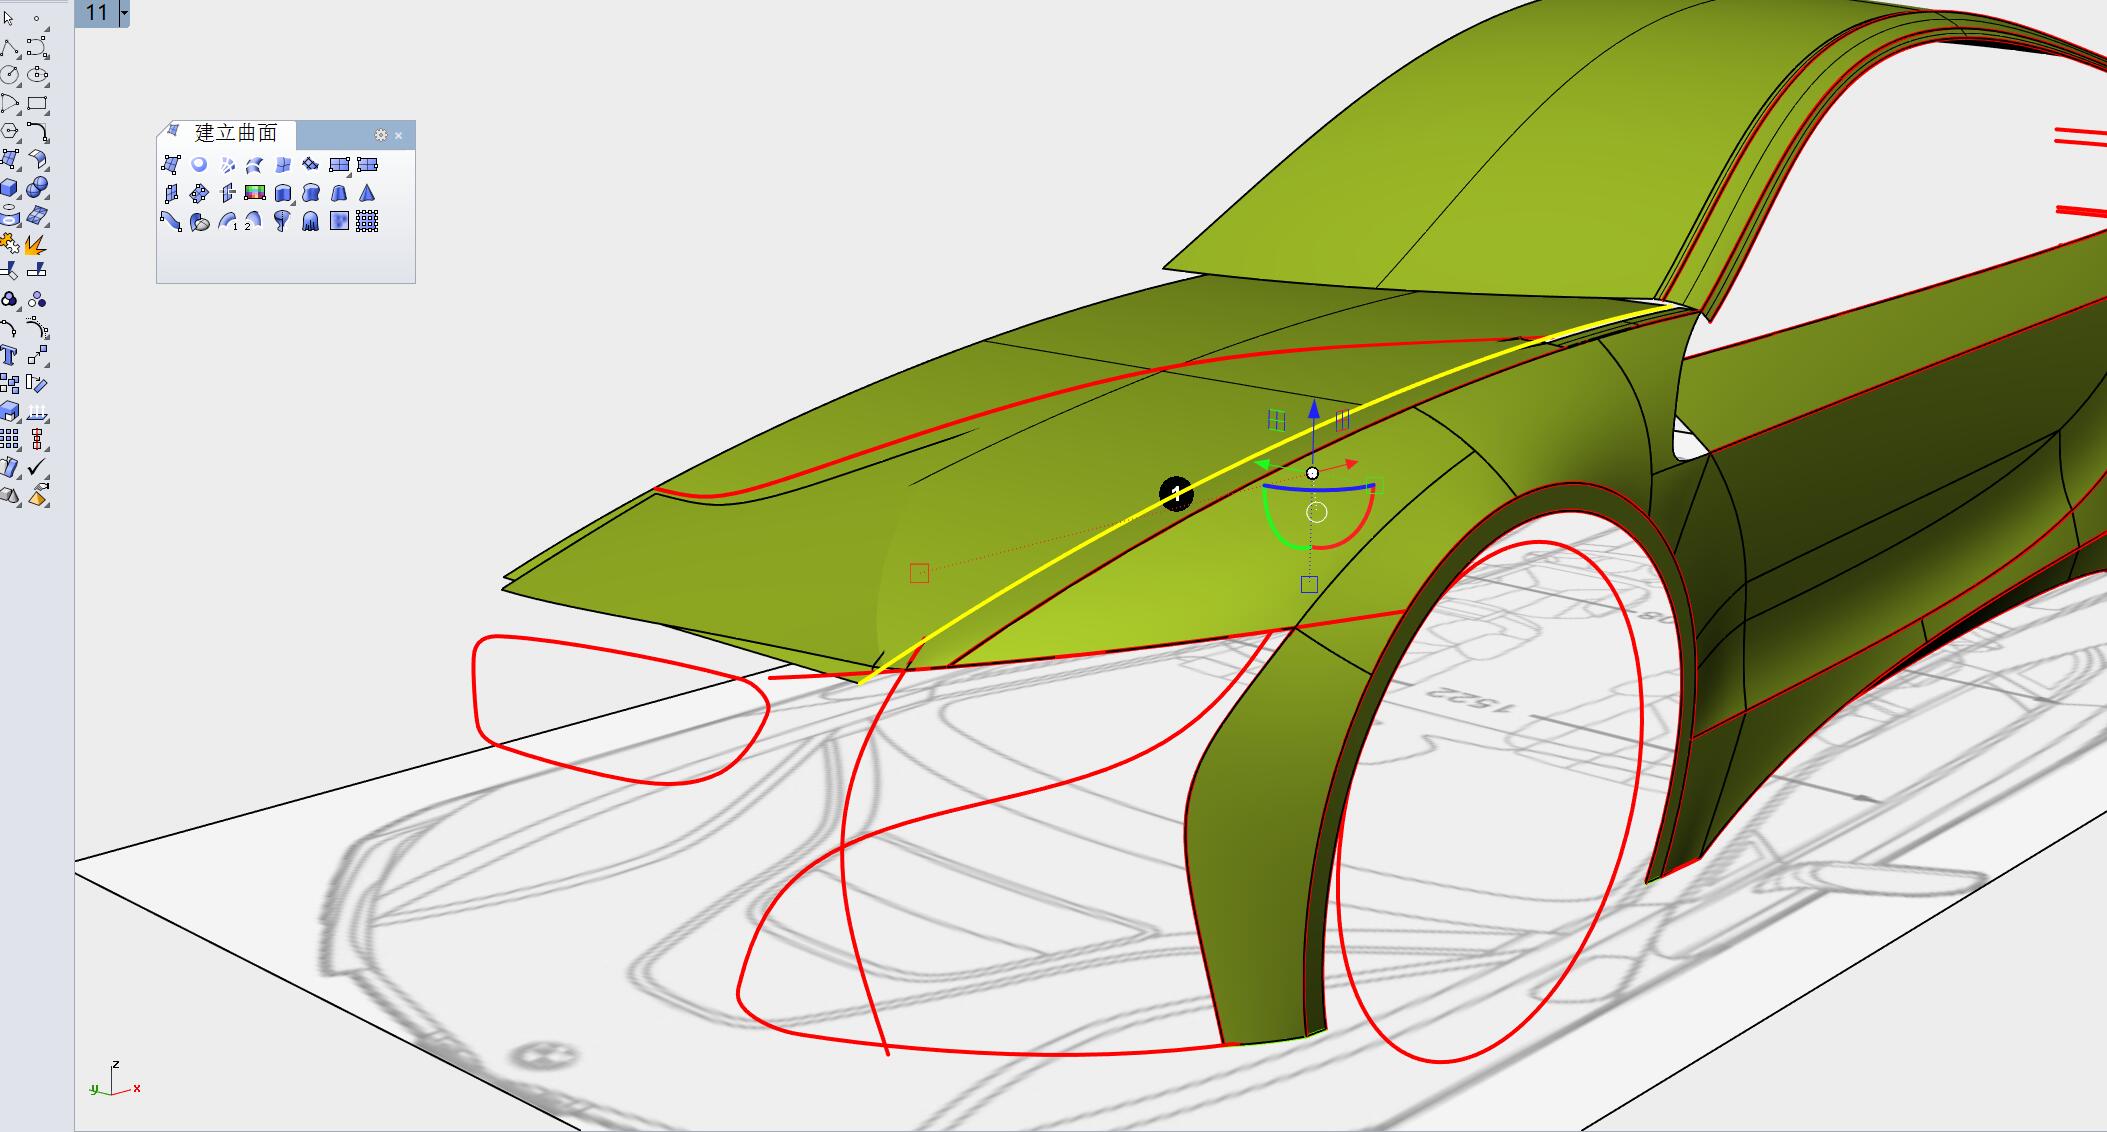Click the Sweep 2 rails icon
The image size is (2107, 1132).
pyautogui.click(x=253, y=222)
